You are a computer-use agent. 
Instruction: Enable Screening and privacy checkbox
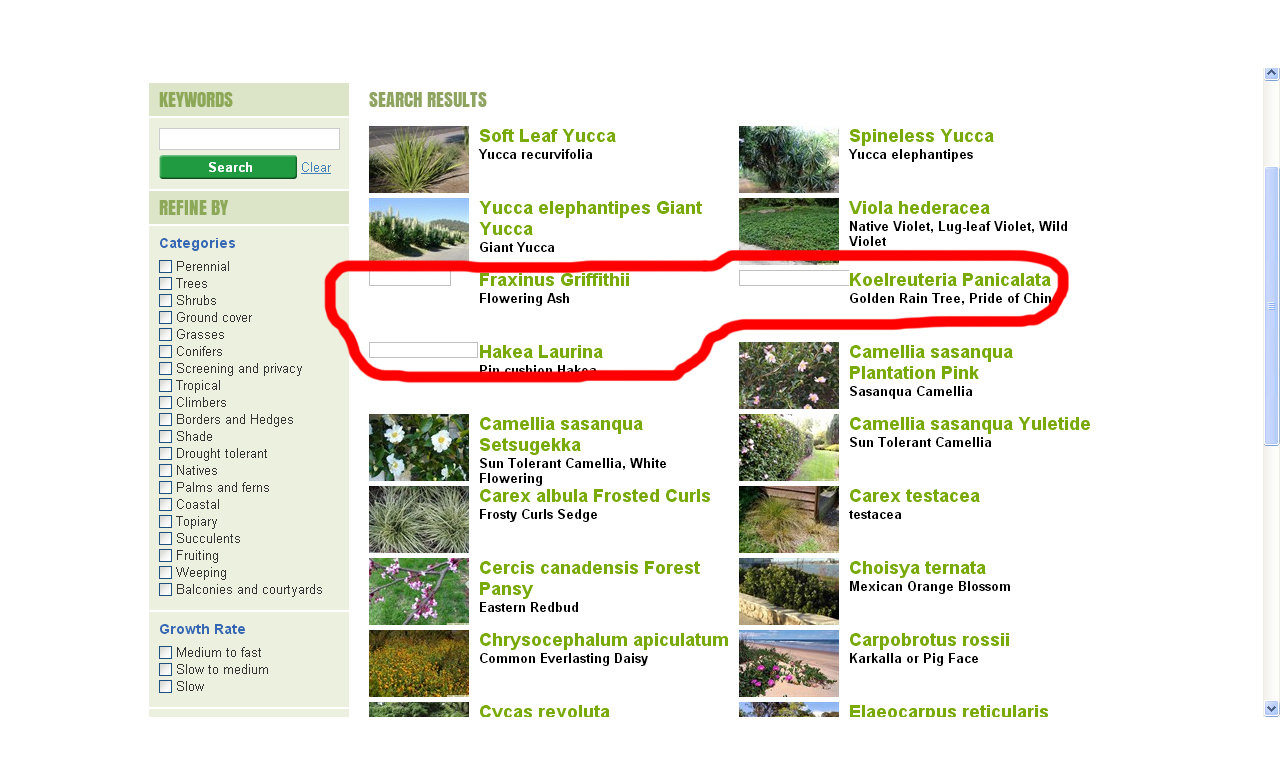[165, 368]
